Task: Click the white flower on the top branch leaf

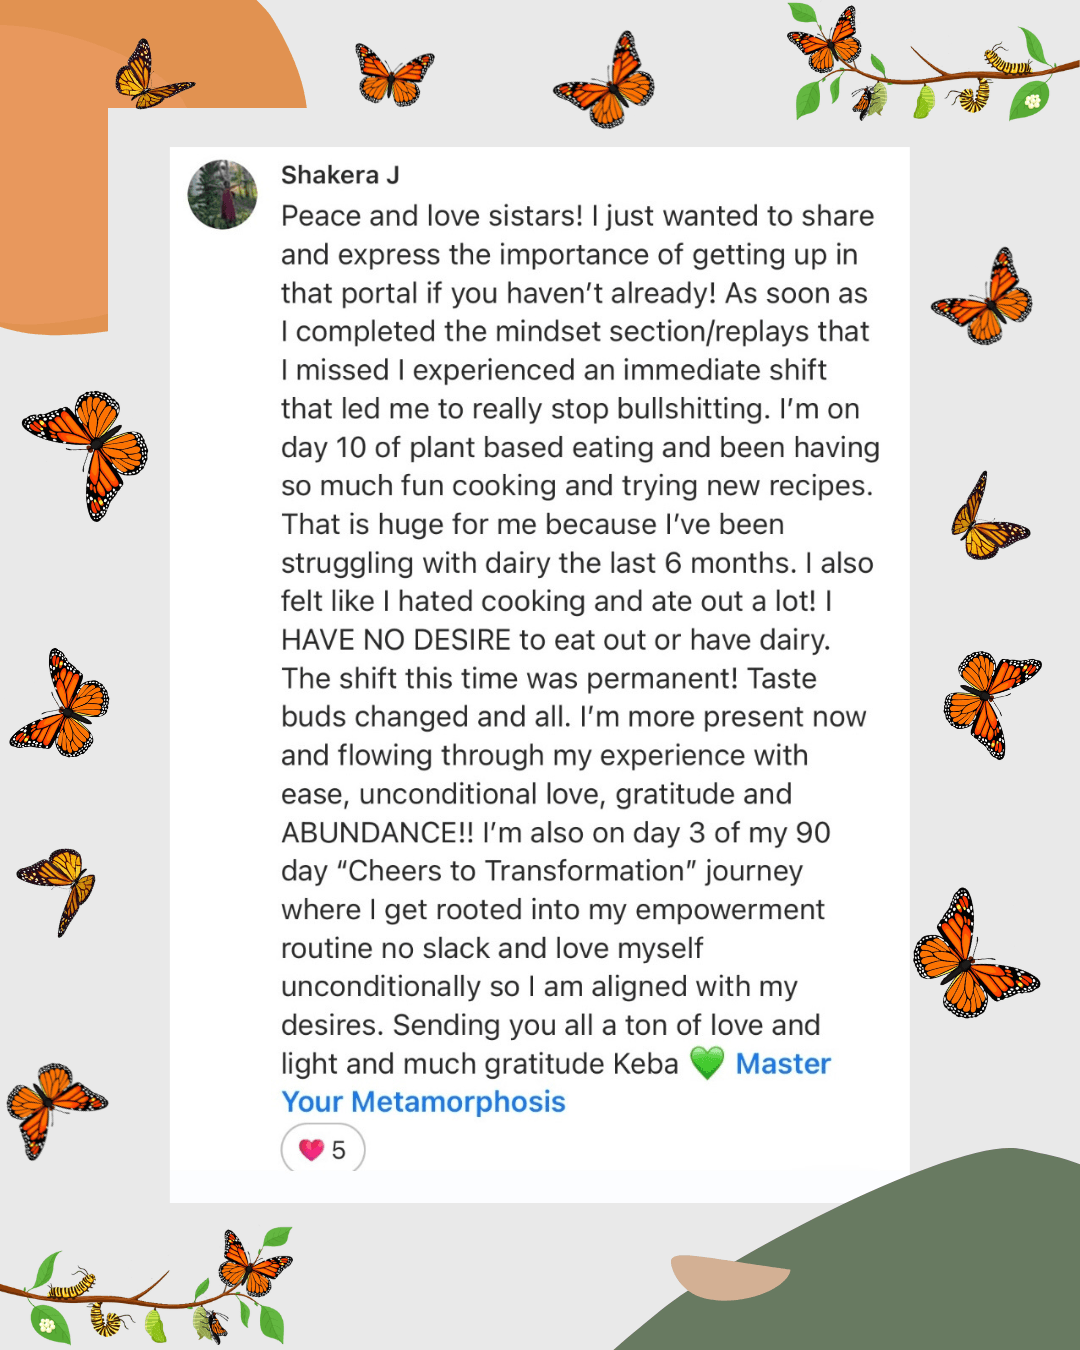Action: tap(1032, 101)
